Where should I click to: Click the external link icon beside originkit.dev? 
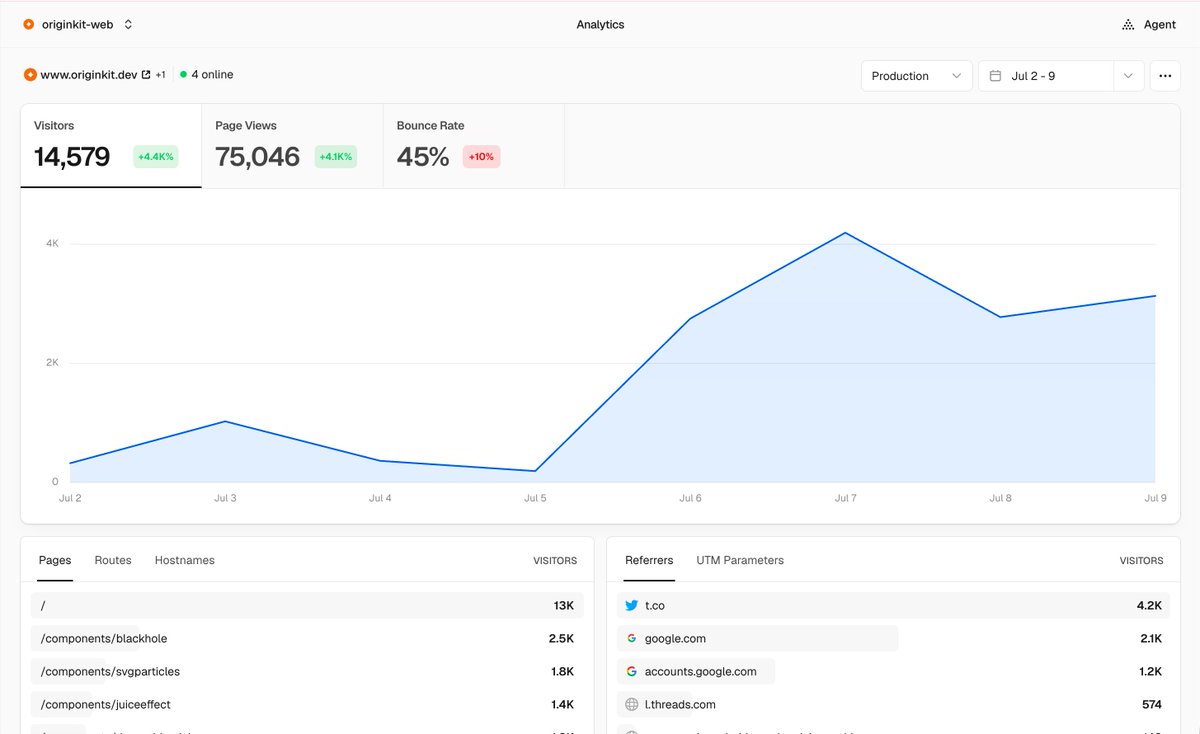coord(146,75)
